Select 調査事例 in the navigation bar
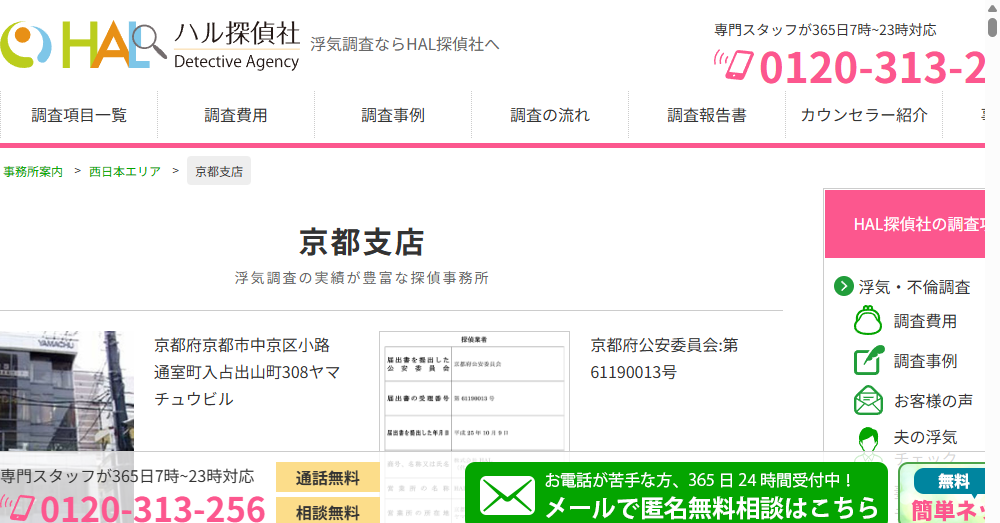The width and height of the screenshot is (1000, 523). coord(393,115)
